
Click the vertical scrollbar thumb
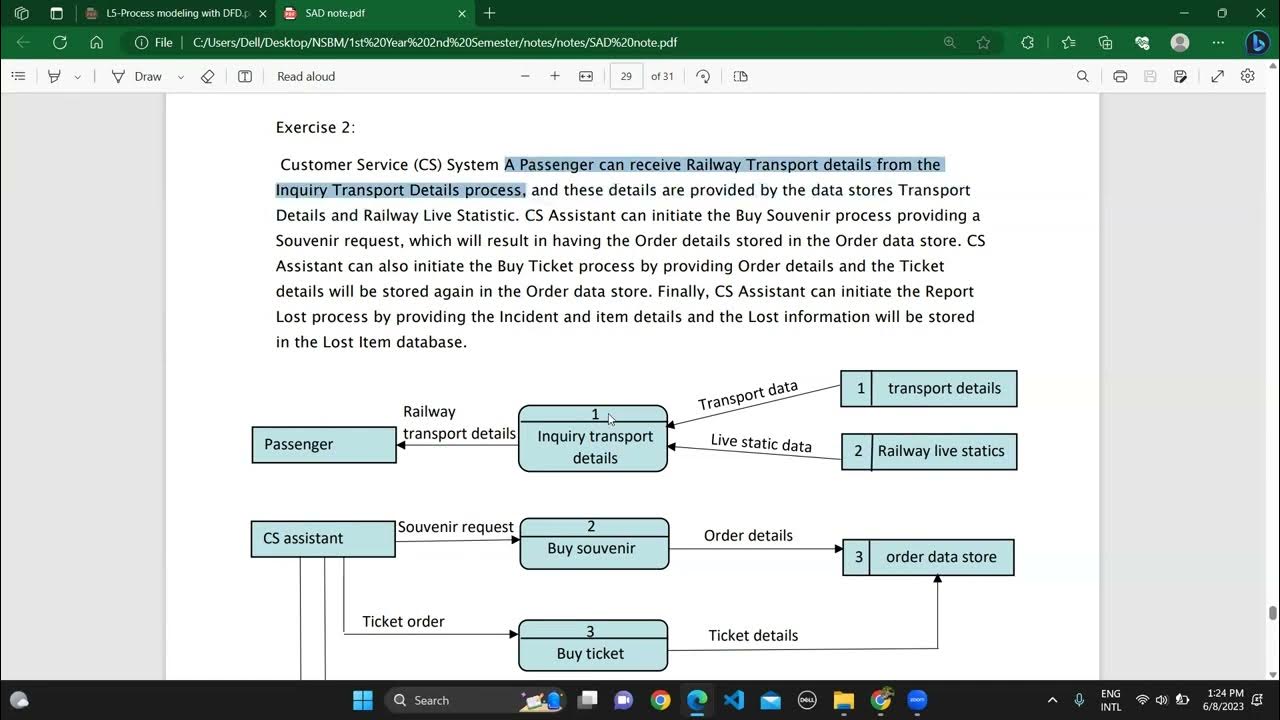tap(1273, 613)
